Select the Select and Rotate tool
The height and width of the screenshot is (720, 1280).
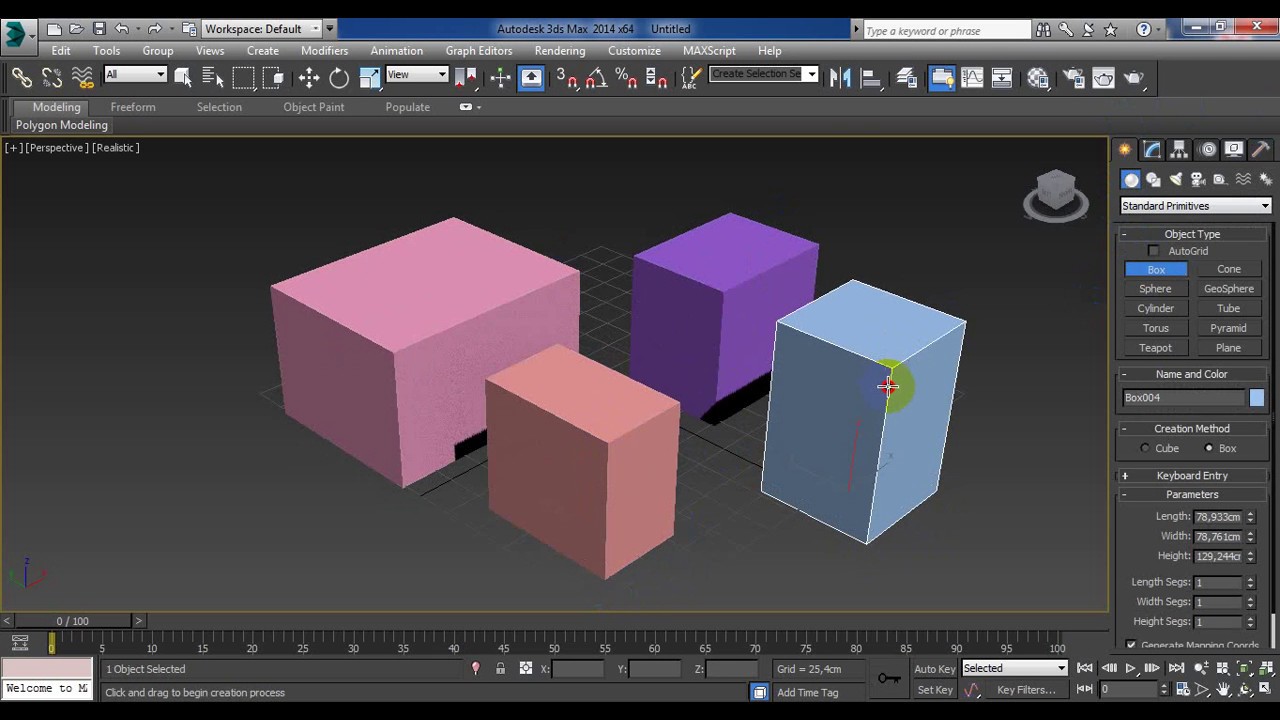(x=339, y=77)
